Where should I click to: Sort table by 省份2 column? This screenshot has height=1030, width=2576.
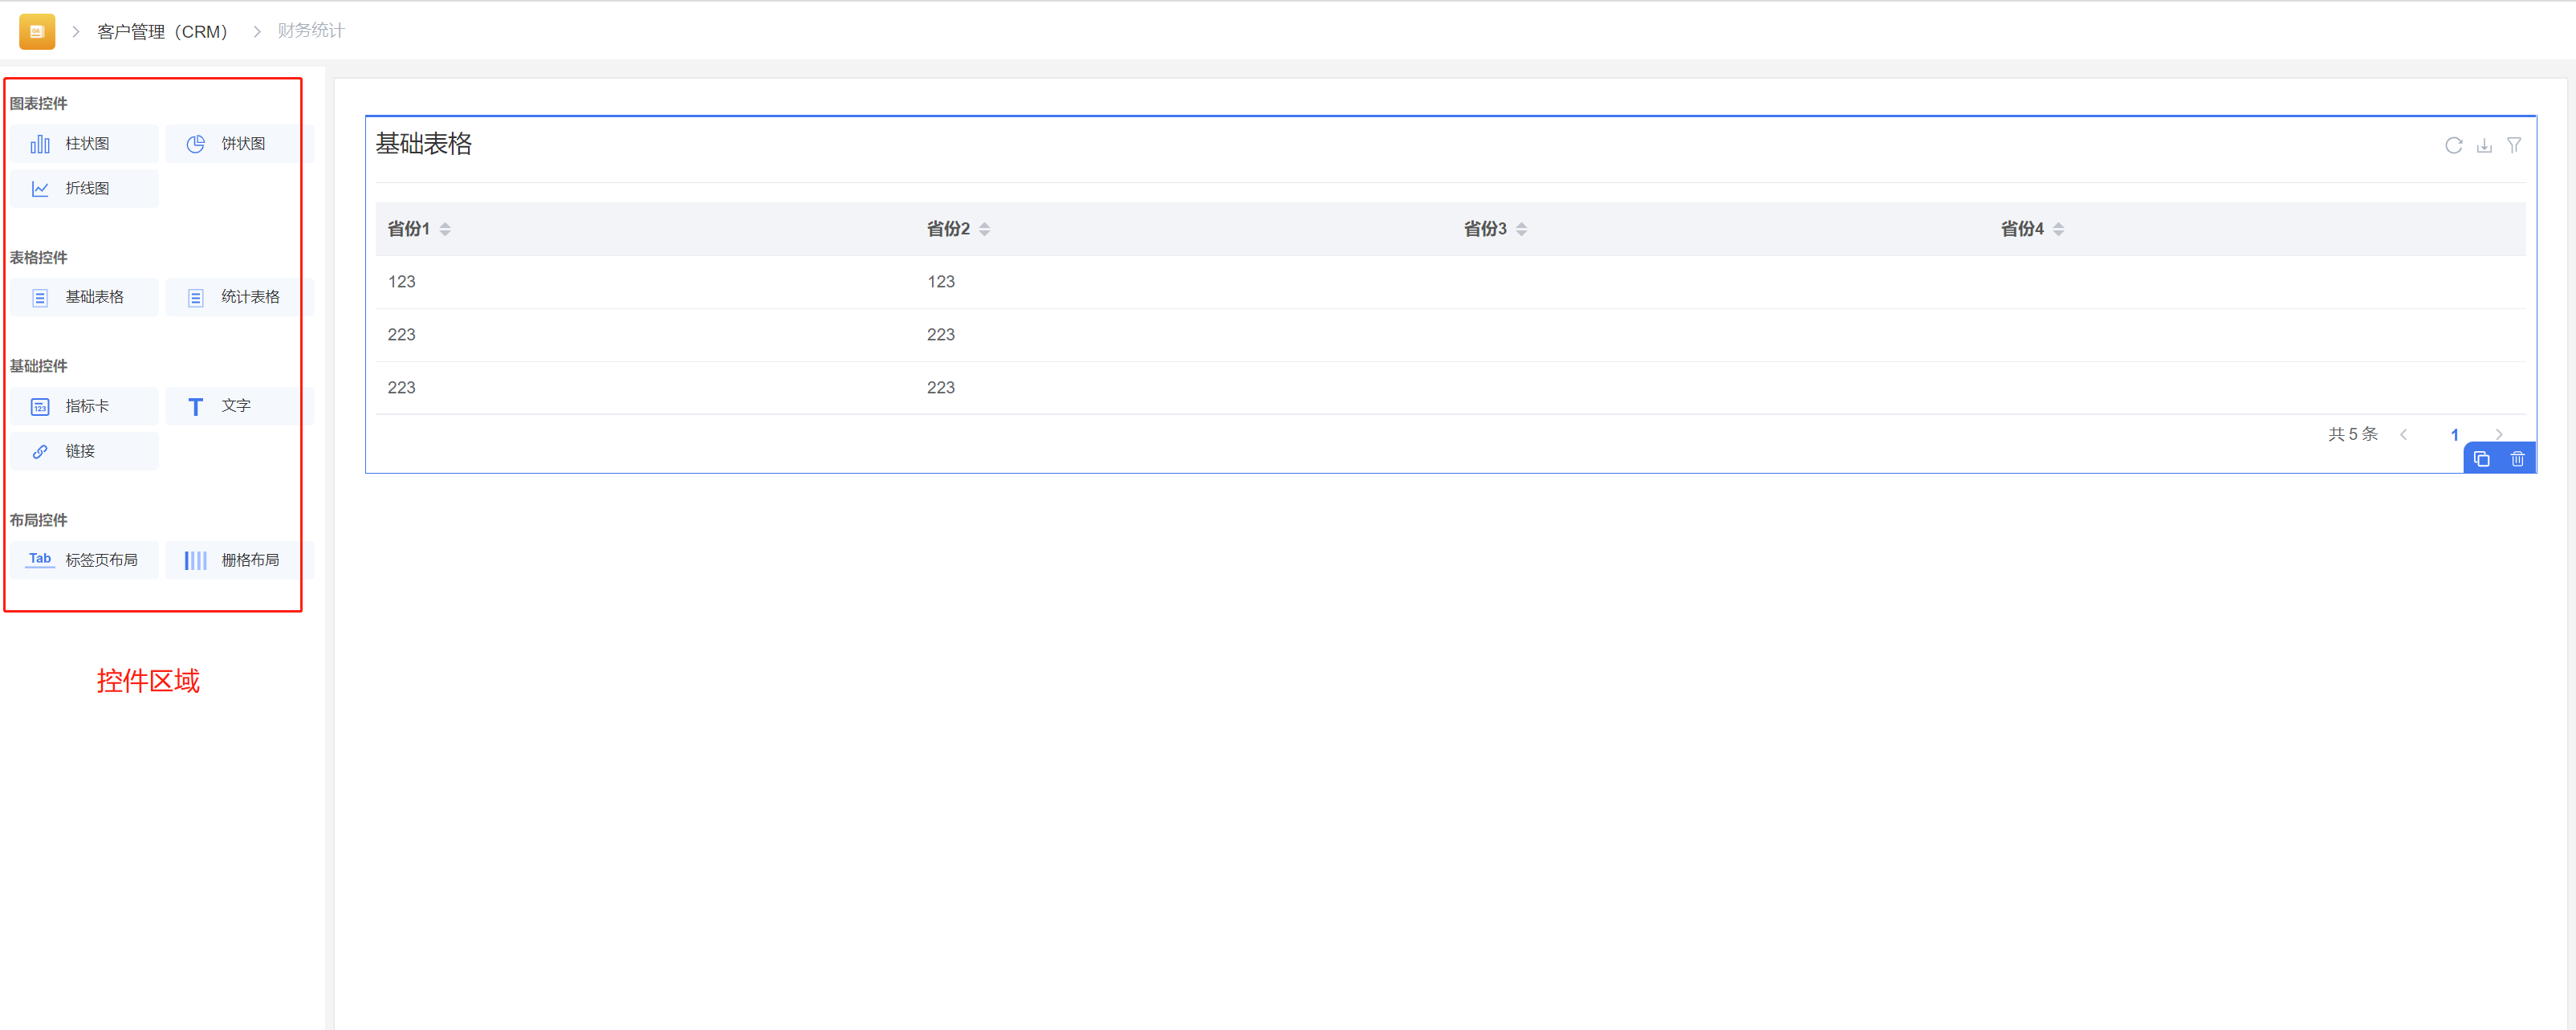click(x=984, y=229)
